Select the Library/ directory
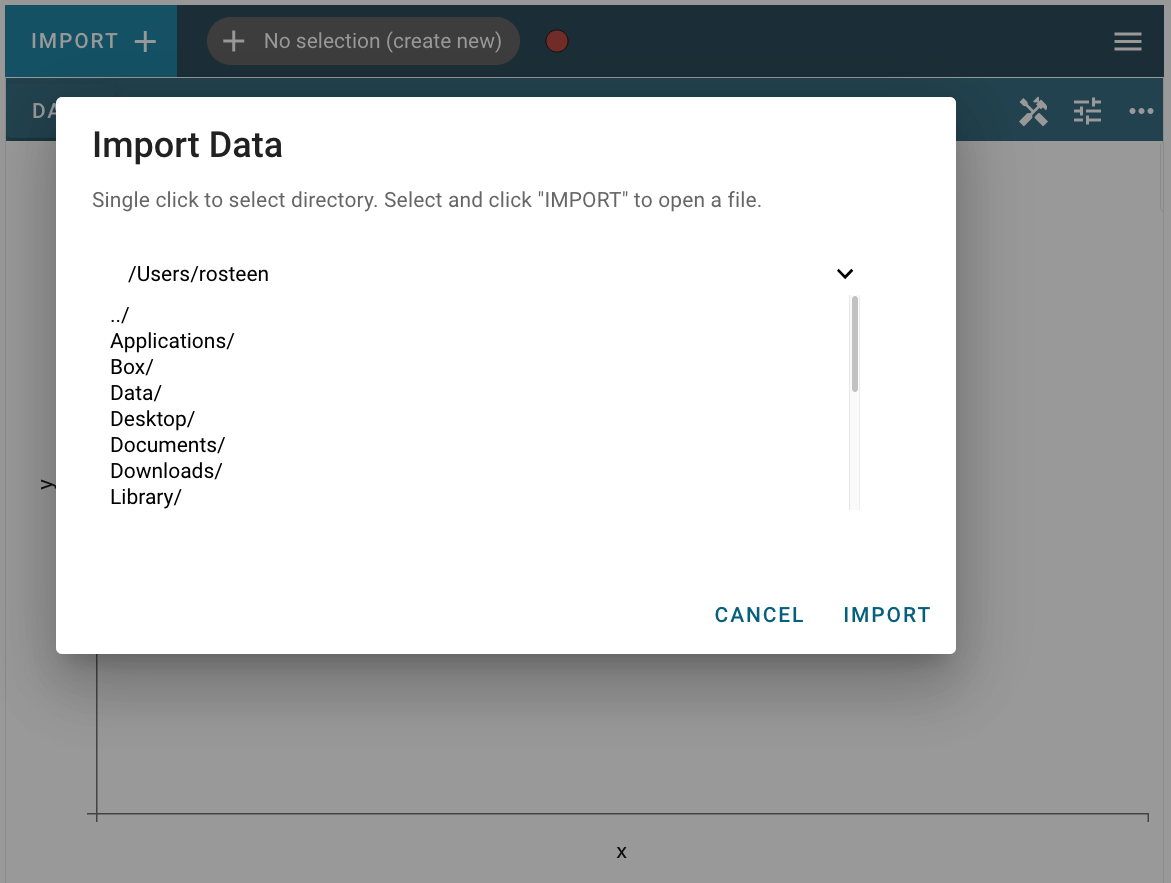 pyautogui.click(x=146, y=498)
